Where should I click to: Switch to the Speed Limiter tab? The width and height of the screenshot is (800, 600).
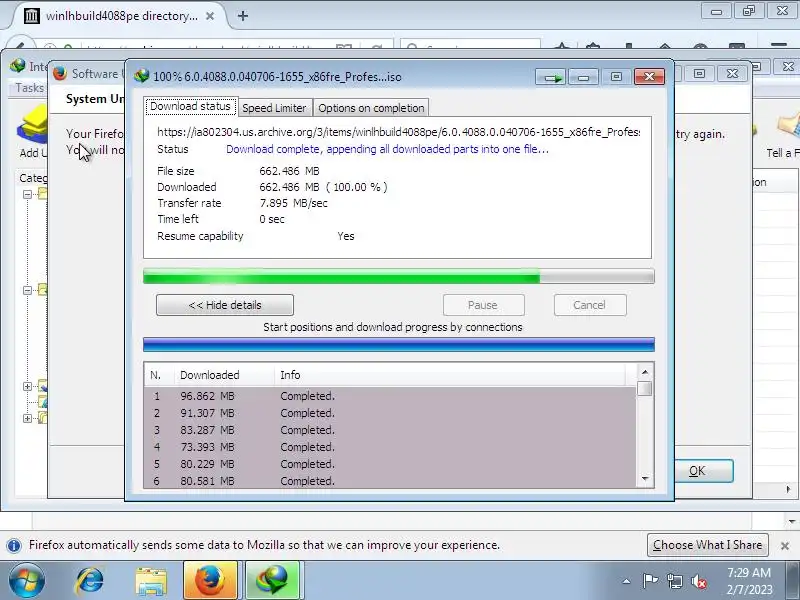pyautogui.click(x=274, y=108)
